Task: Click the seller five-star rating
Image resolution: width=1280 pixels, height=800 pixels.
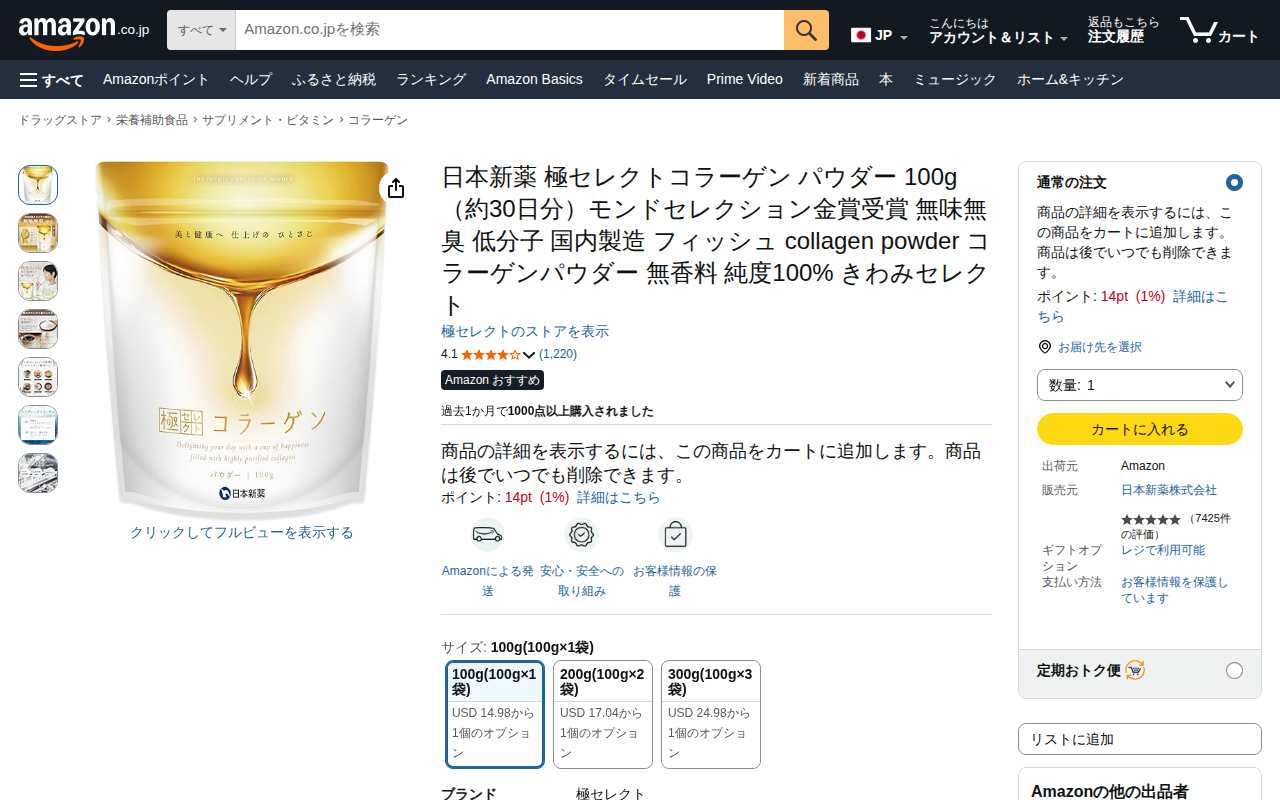Action: pyautogui.click(x=1150, y=520)
